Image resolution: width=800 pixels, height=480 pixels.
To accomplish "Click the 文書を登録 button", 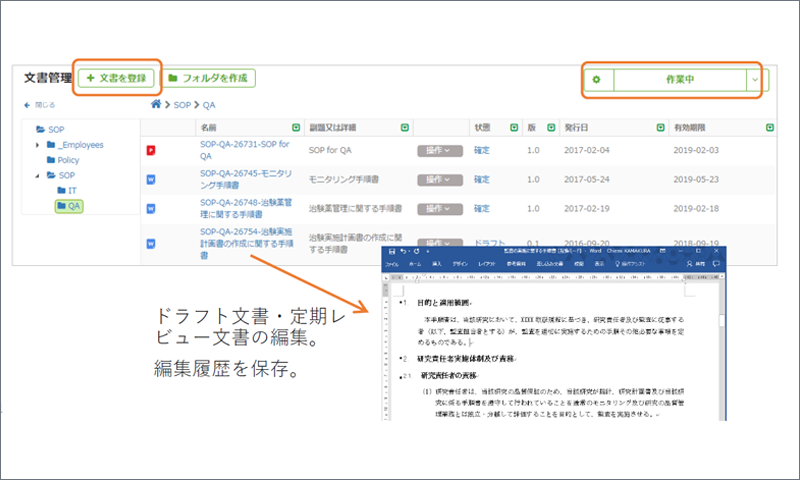I will coord(116,78).
